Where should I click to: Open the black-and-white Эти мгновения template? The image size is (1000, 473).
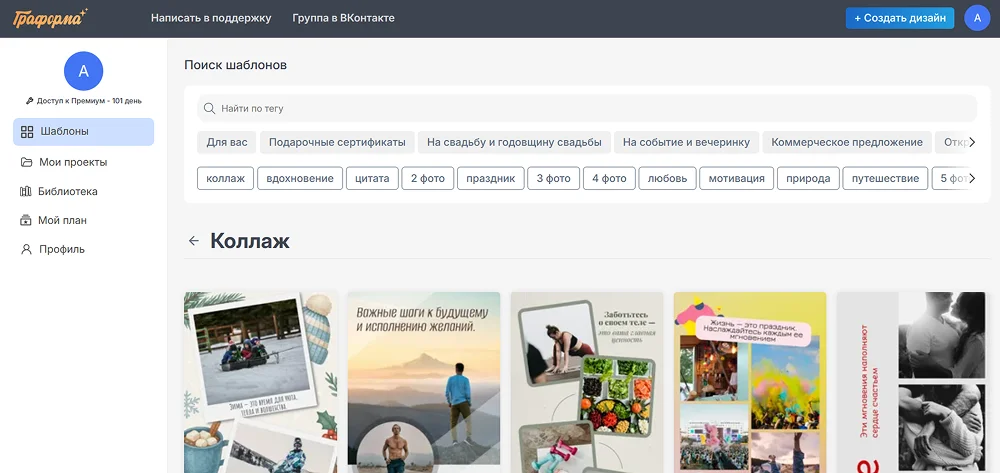click(913, 382)
